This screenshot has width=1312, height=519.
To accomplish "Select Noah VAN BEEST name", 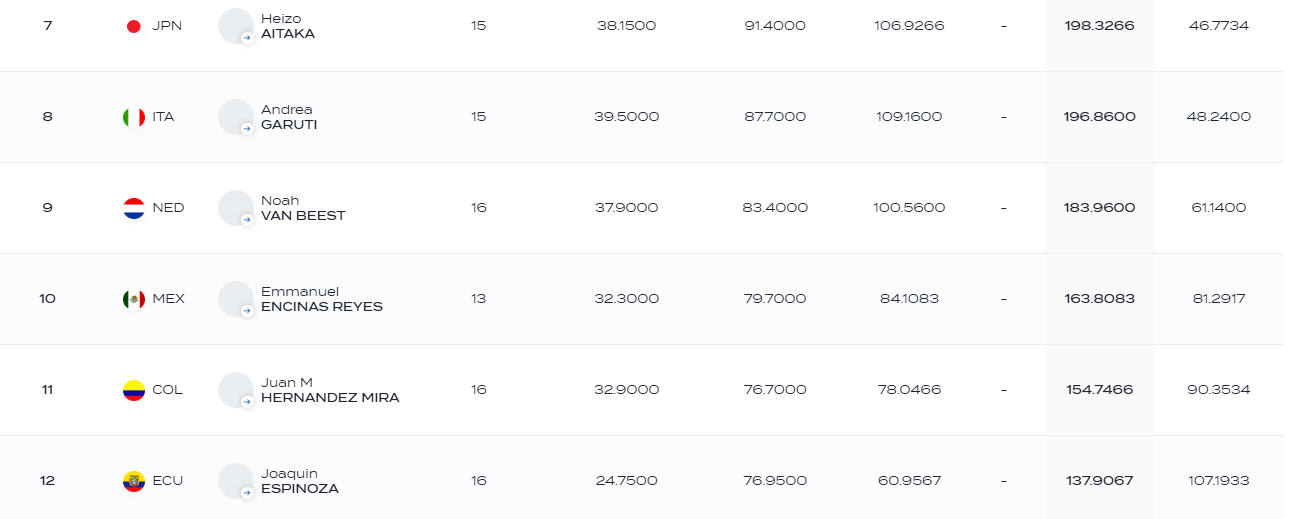I will click(x=303, y=208).
